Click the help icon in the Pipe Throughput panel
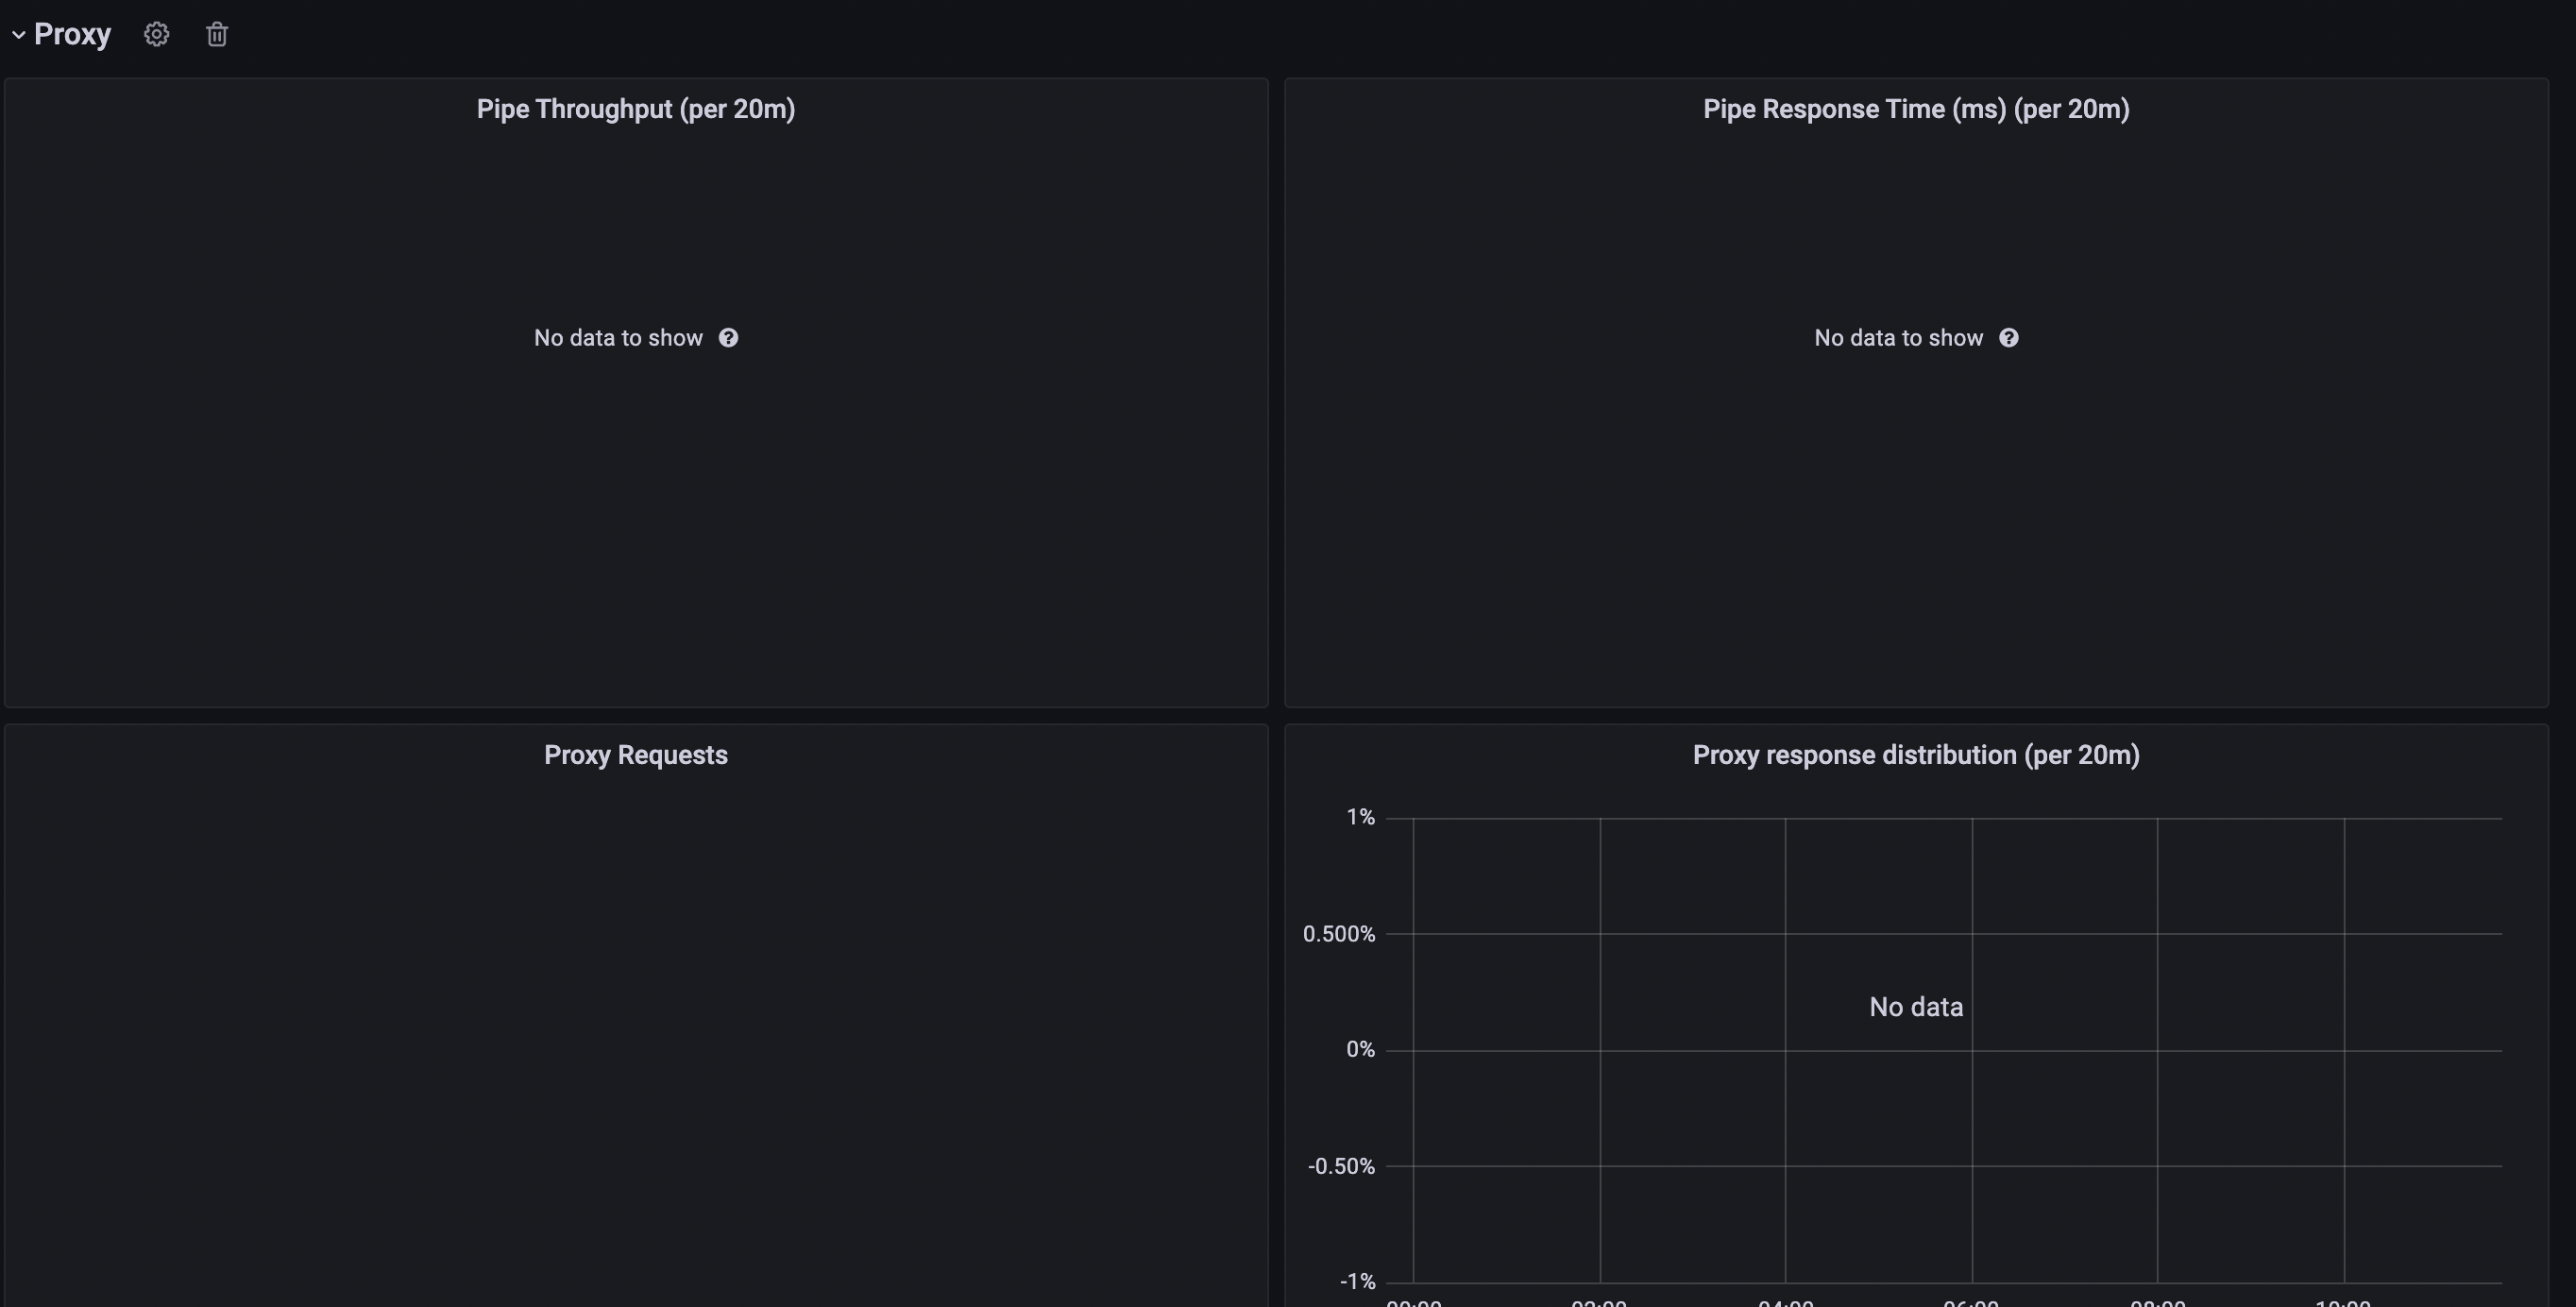This screenshot has height=1307, width=2576. (x=728, y=338)
